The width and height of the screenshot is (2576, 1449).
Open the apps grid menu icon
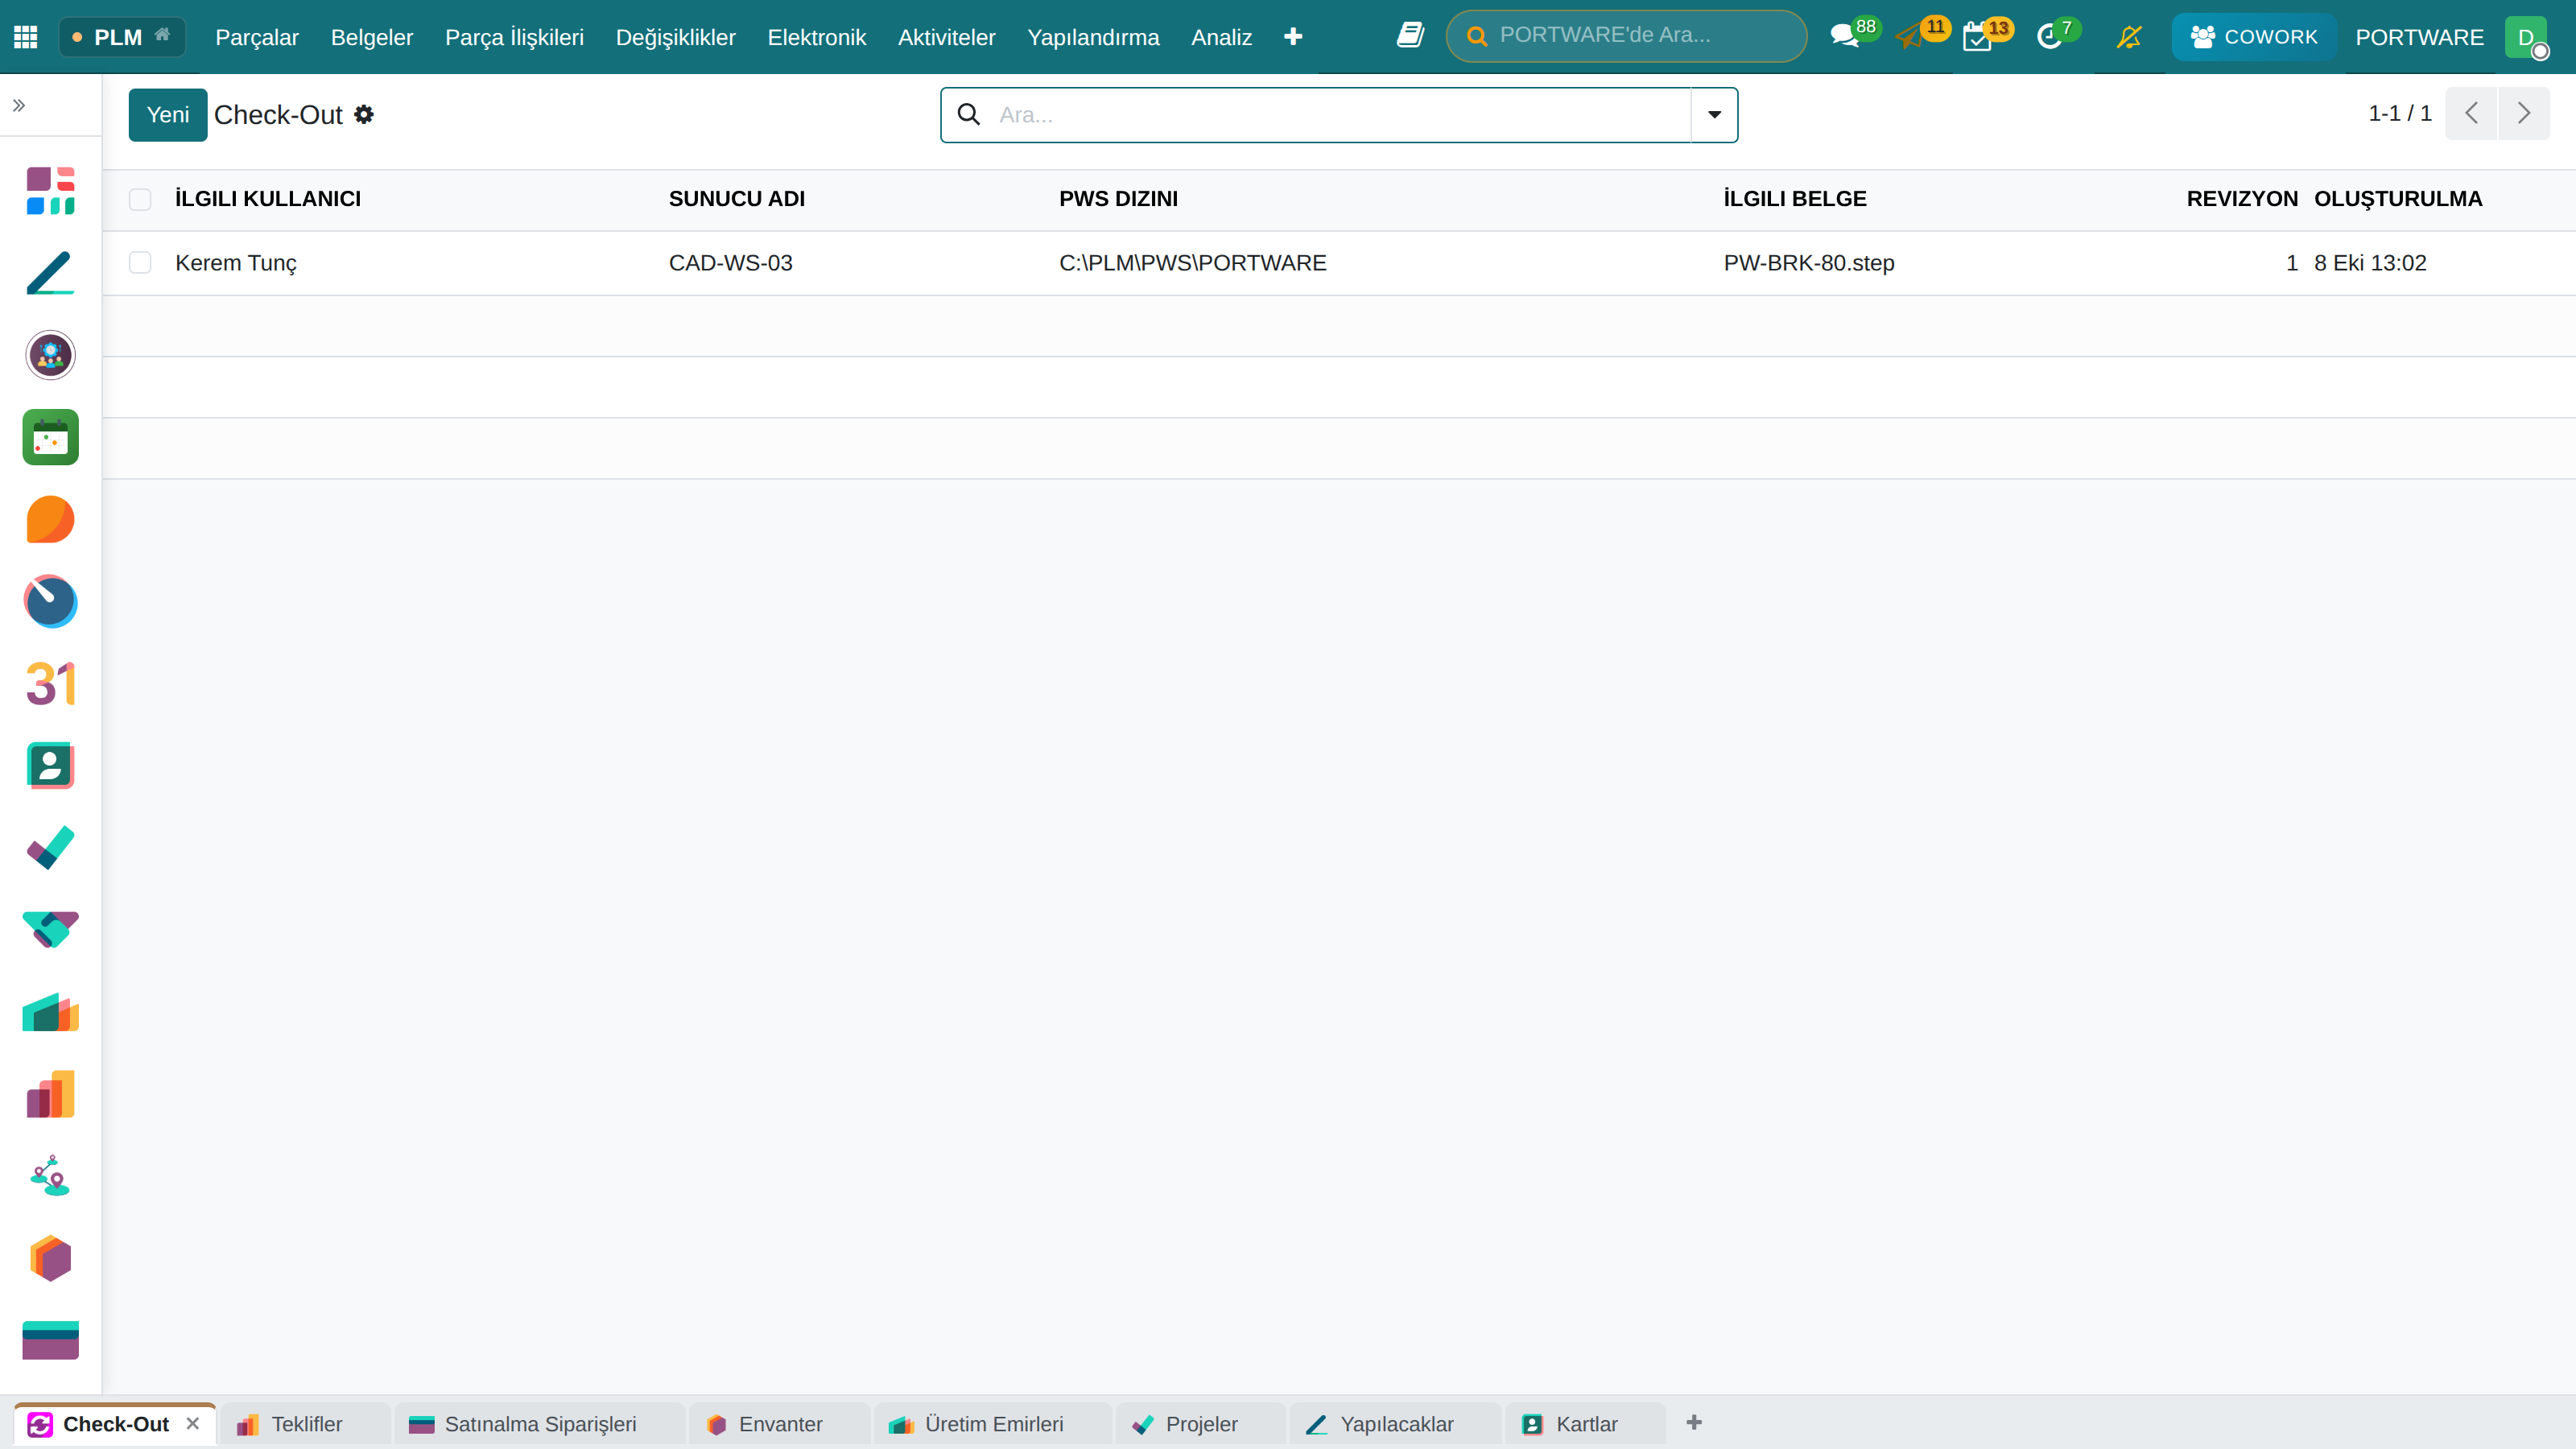[25, 37]
